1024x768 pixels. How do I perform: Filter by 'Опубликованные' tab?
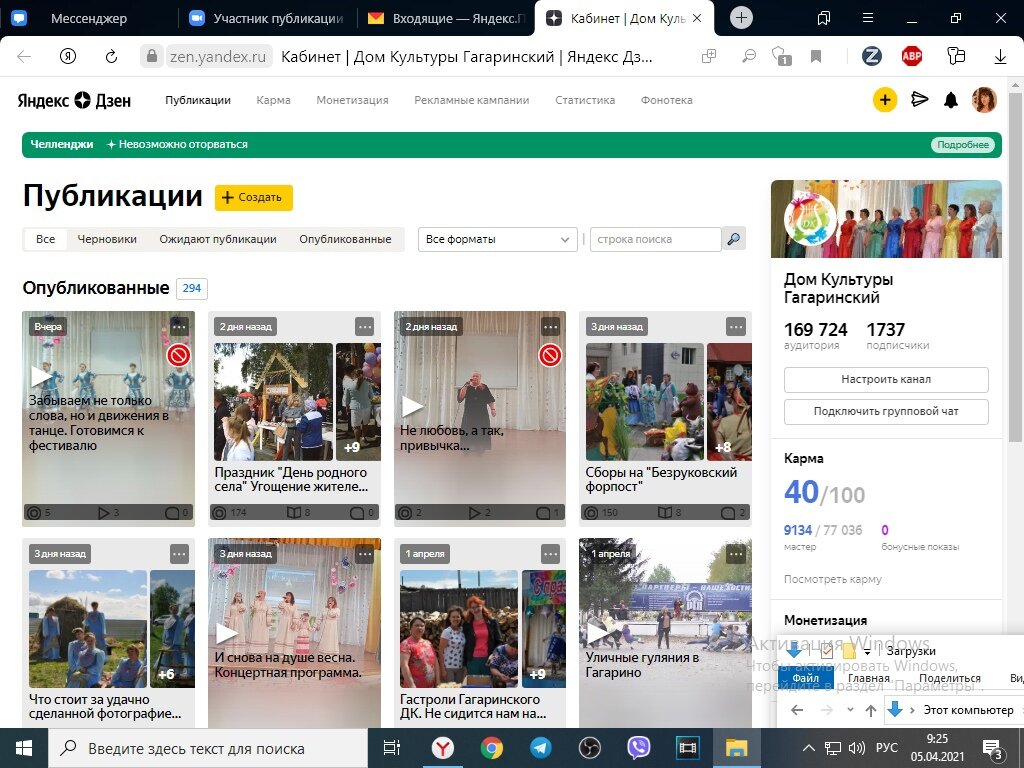pyautogui.click(x=345, y=239)
